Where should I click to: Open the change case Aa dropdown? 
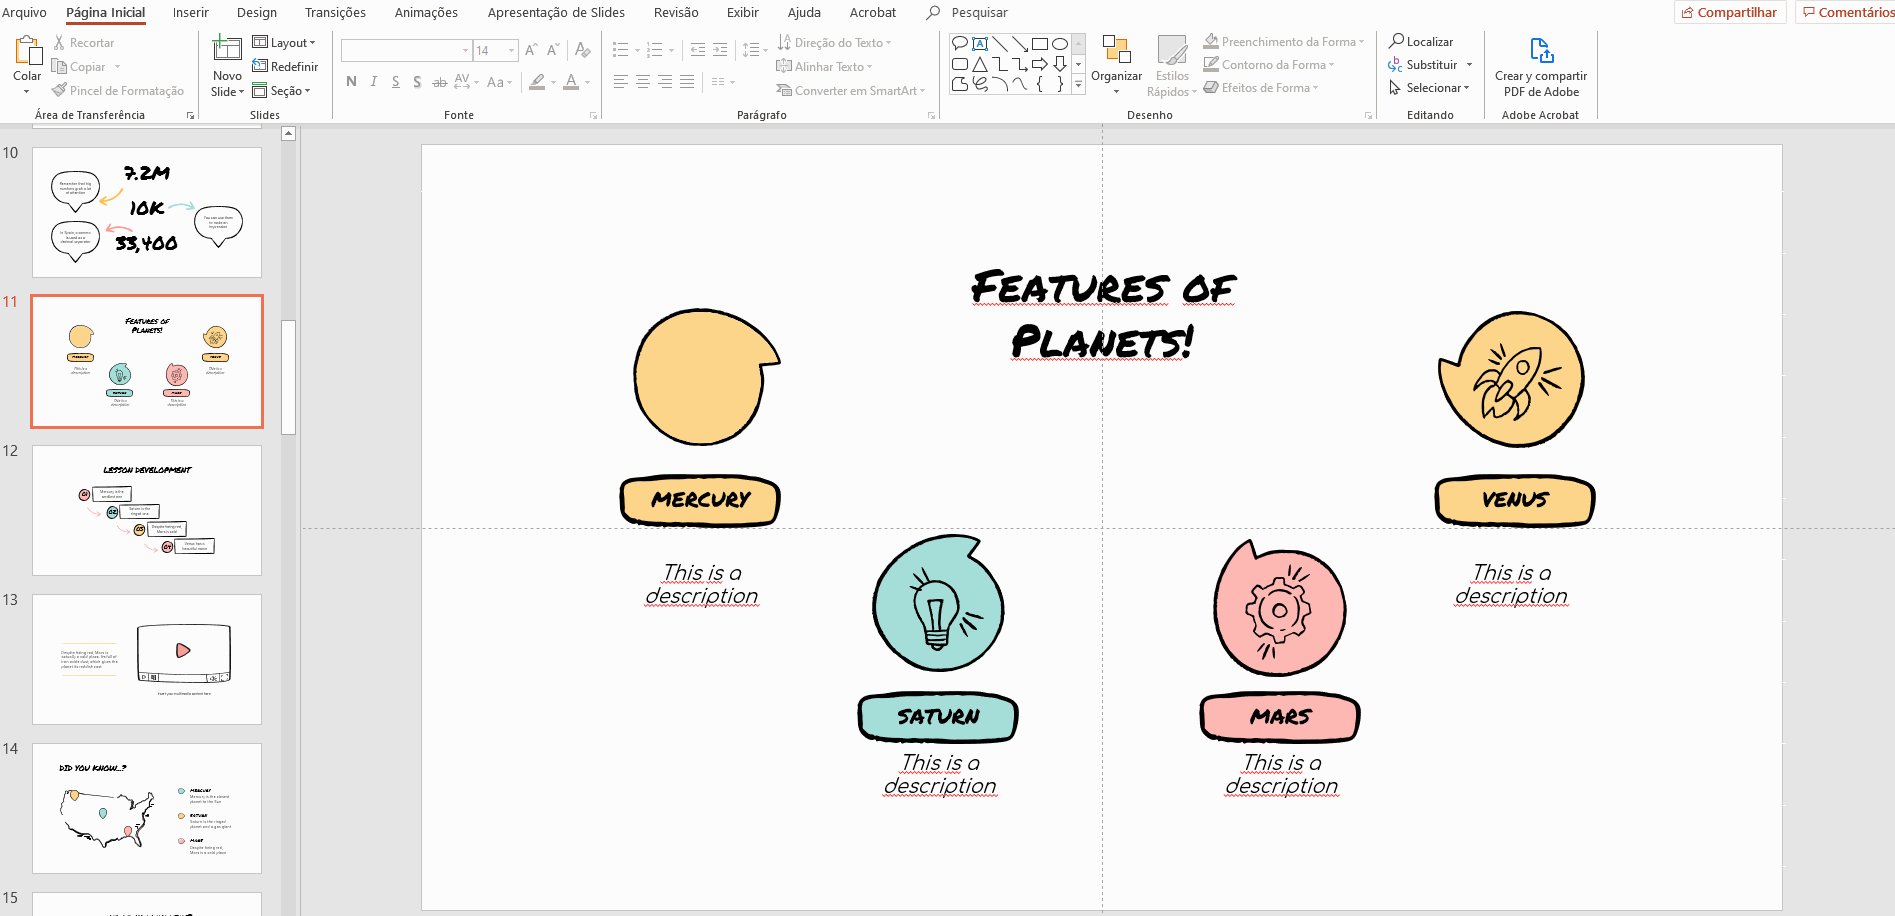499,82
